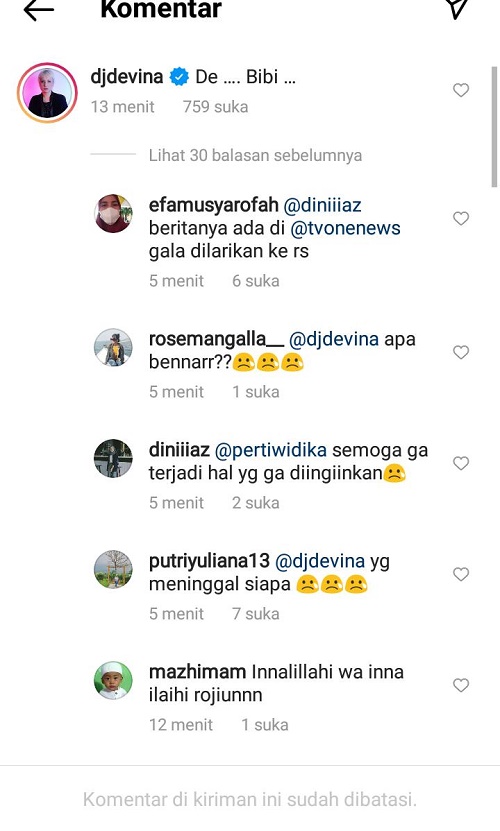Viewport: 500px width, 831px height.
Task: Like rosemangalla__'s reply
Action: (461, 352)
